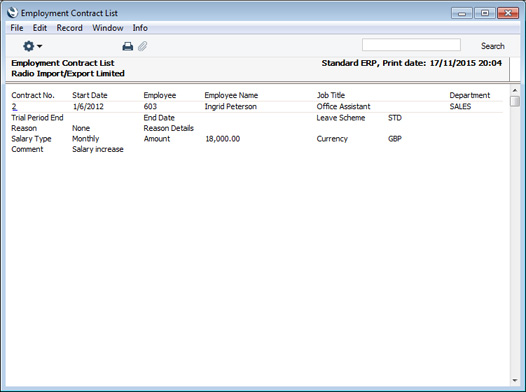This screenshot has width=526, height=392.
Task: Minimize the Employment Contract List window
Action: click(462, 13)
